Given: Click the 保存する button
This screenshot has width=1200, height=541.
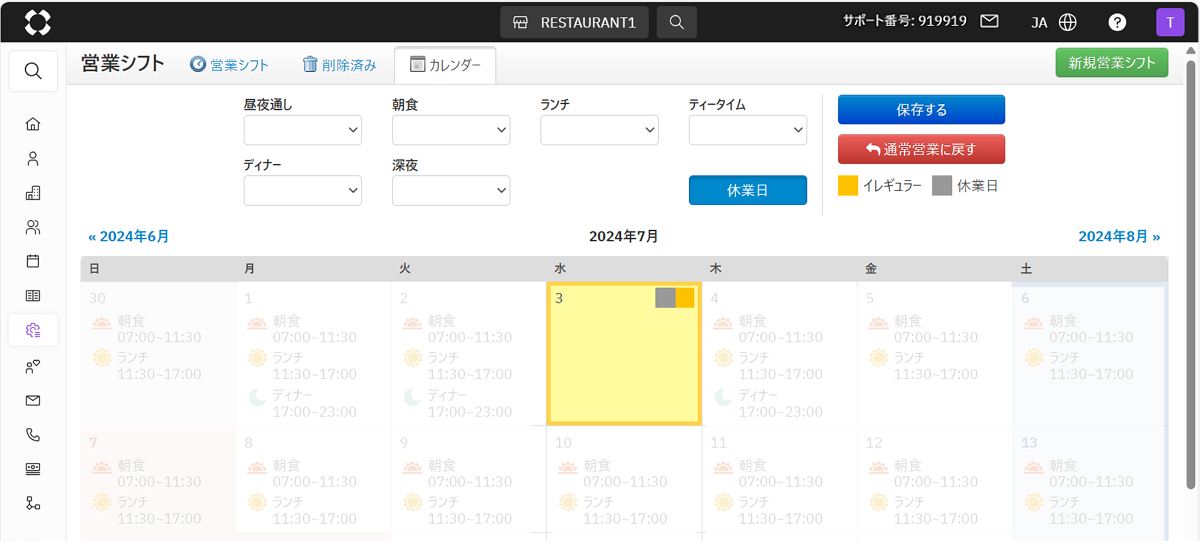Looking at the screenshot, I should click(x=921, y=110).
